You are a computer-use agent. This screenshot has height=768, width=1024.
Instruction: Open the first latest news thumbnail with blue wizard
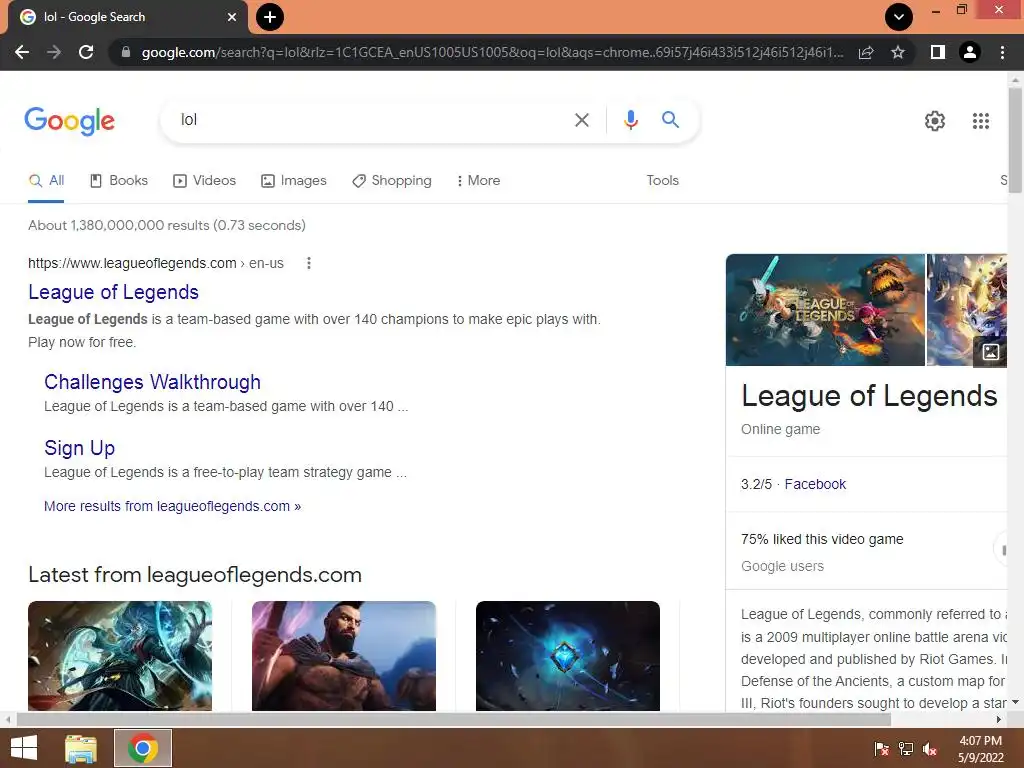pos(120,656)
